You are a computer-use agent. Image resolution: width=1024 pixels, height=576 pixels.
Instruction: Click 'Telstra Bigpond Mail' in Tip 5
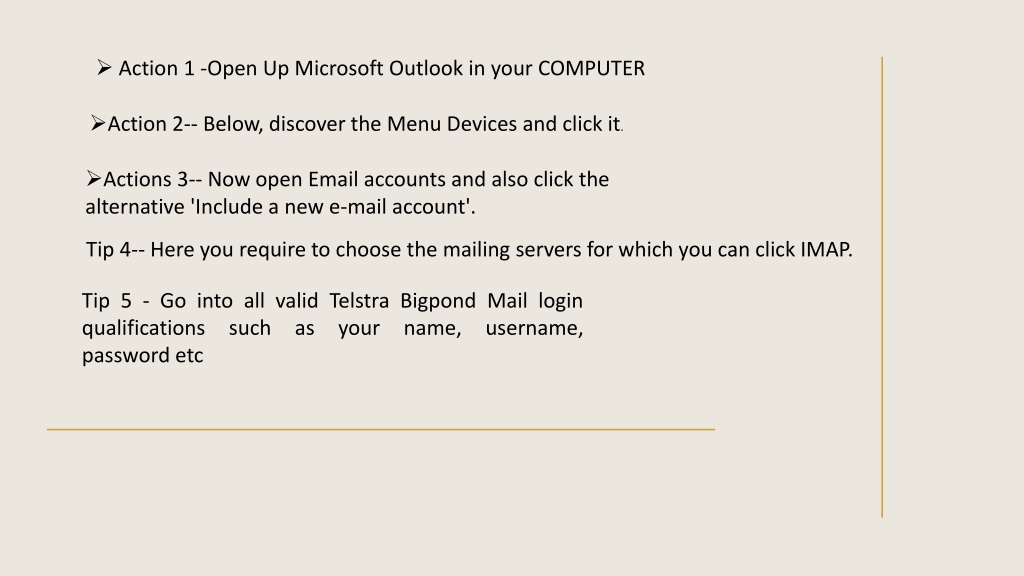click(x=428, y=301)
